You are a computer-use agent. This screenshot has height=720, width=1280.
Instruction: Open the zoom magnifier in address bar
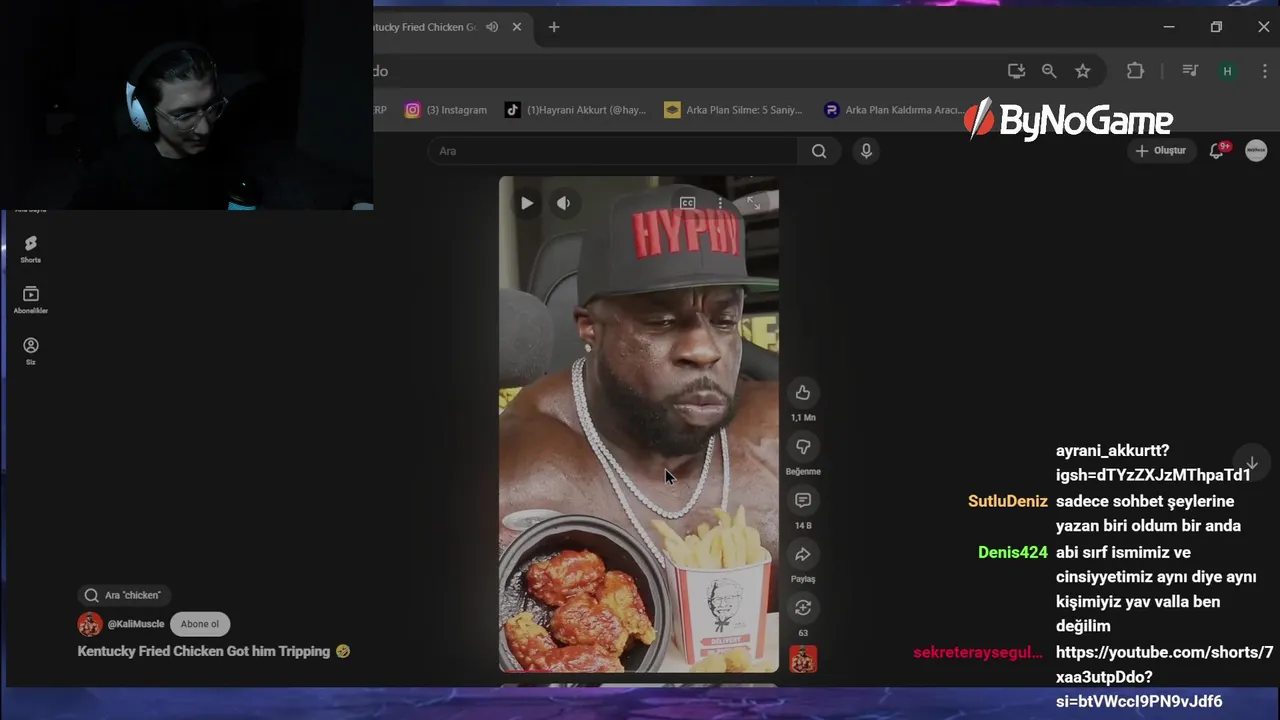point(1049,71)
